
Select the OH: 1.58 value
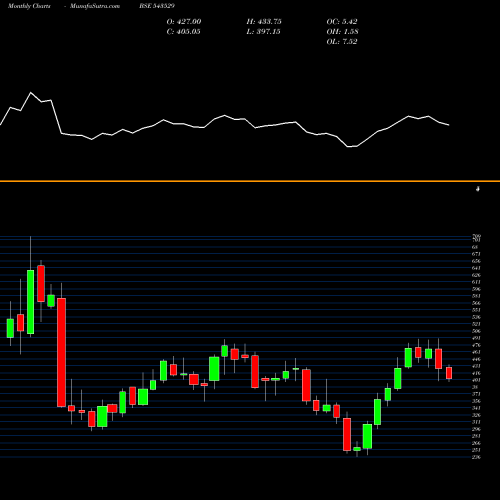click(x=342, y=32)
